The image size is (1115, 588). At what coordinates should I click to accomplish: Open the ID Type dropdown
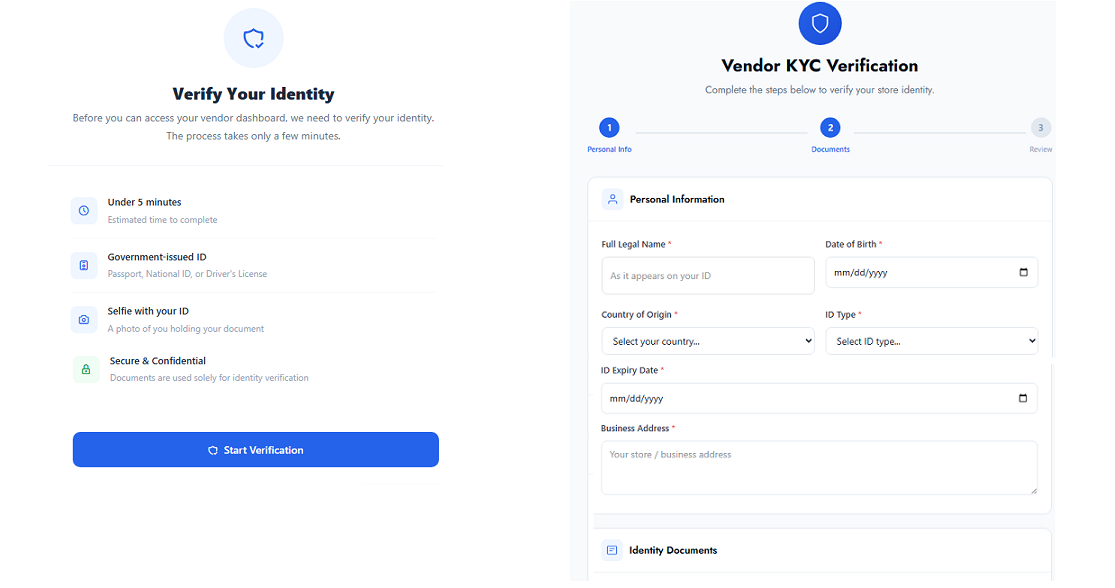point(931,341)
